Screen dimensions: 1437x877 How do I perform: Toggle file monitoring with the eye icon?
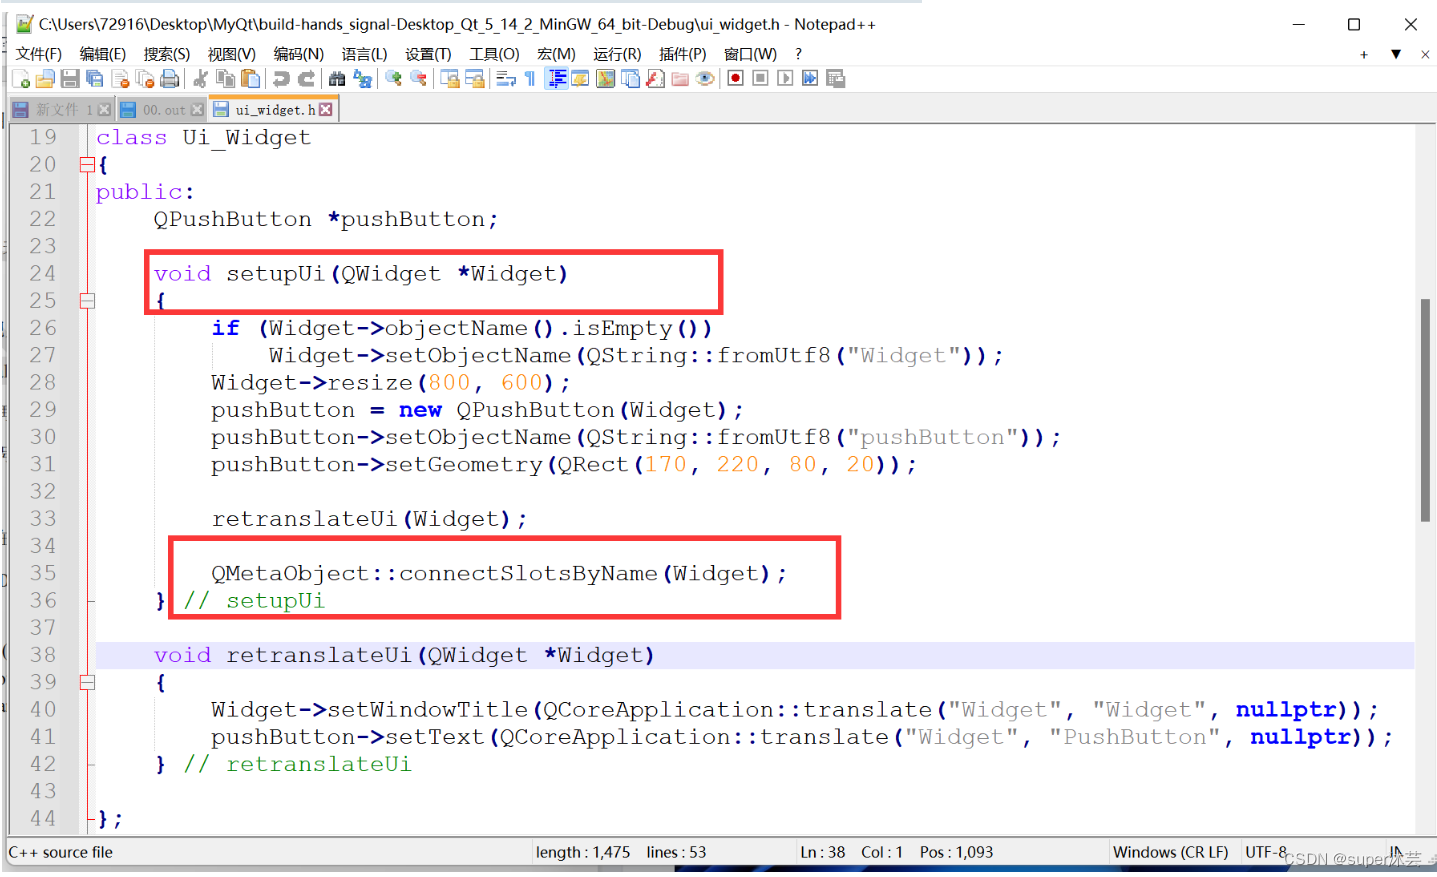pyautogui.click(x=705, y=79)
